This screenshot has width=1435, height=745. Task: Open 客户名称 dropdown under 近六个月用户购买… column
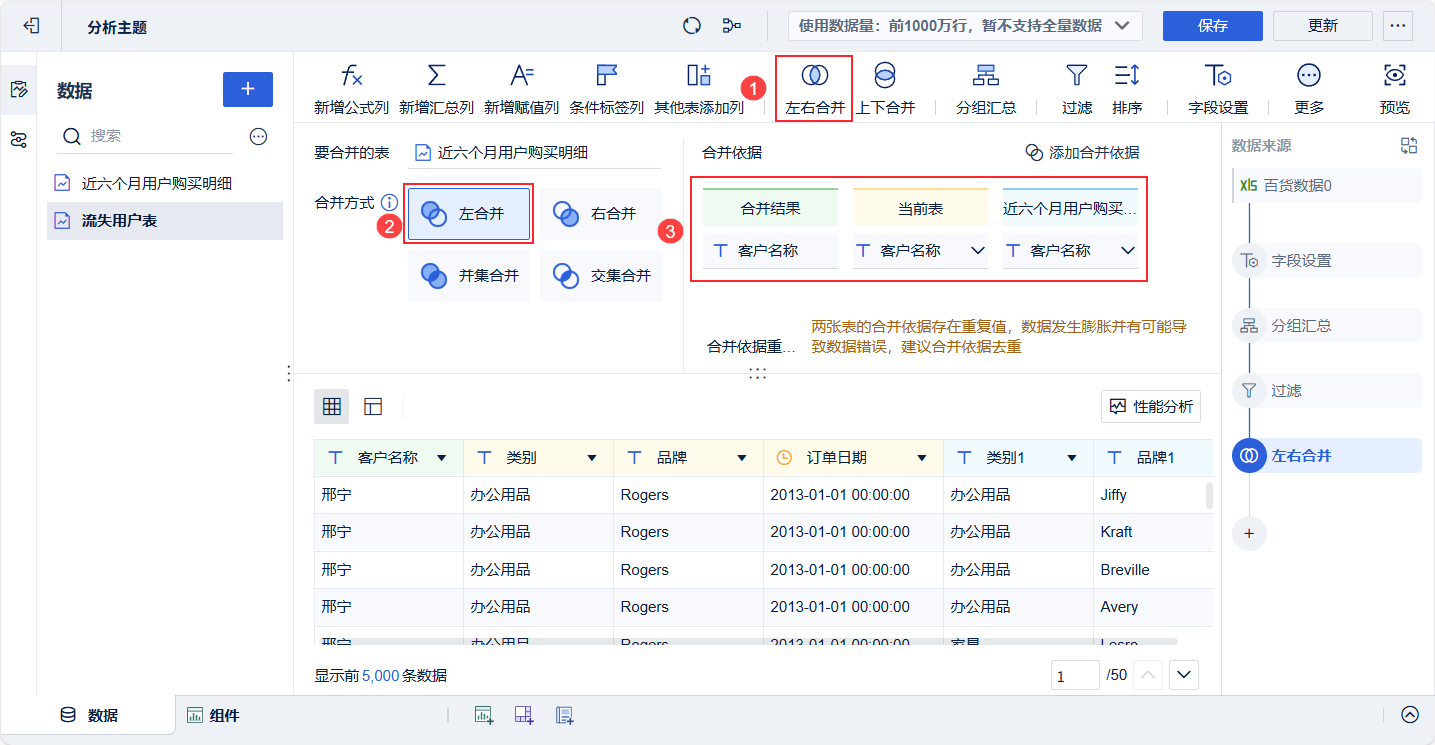tap(1070, 251)
